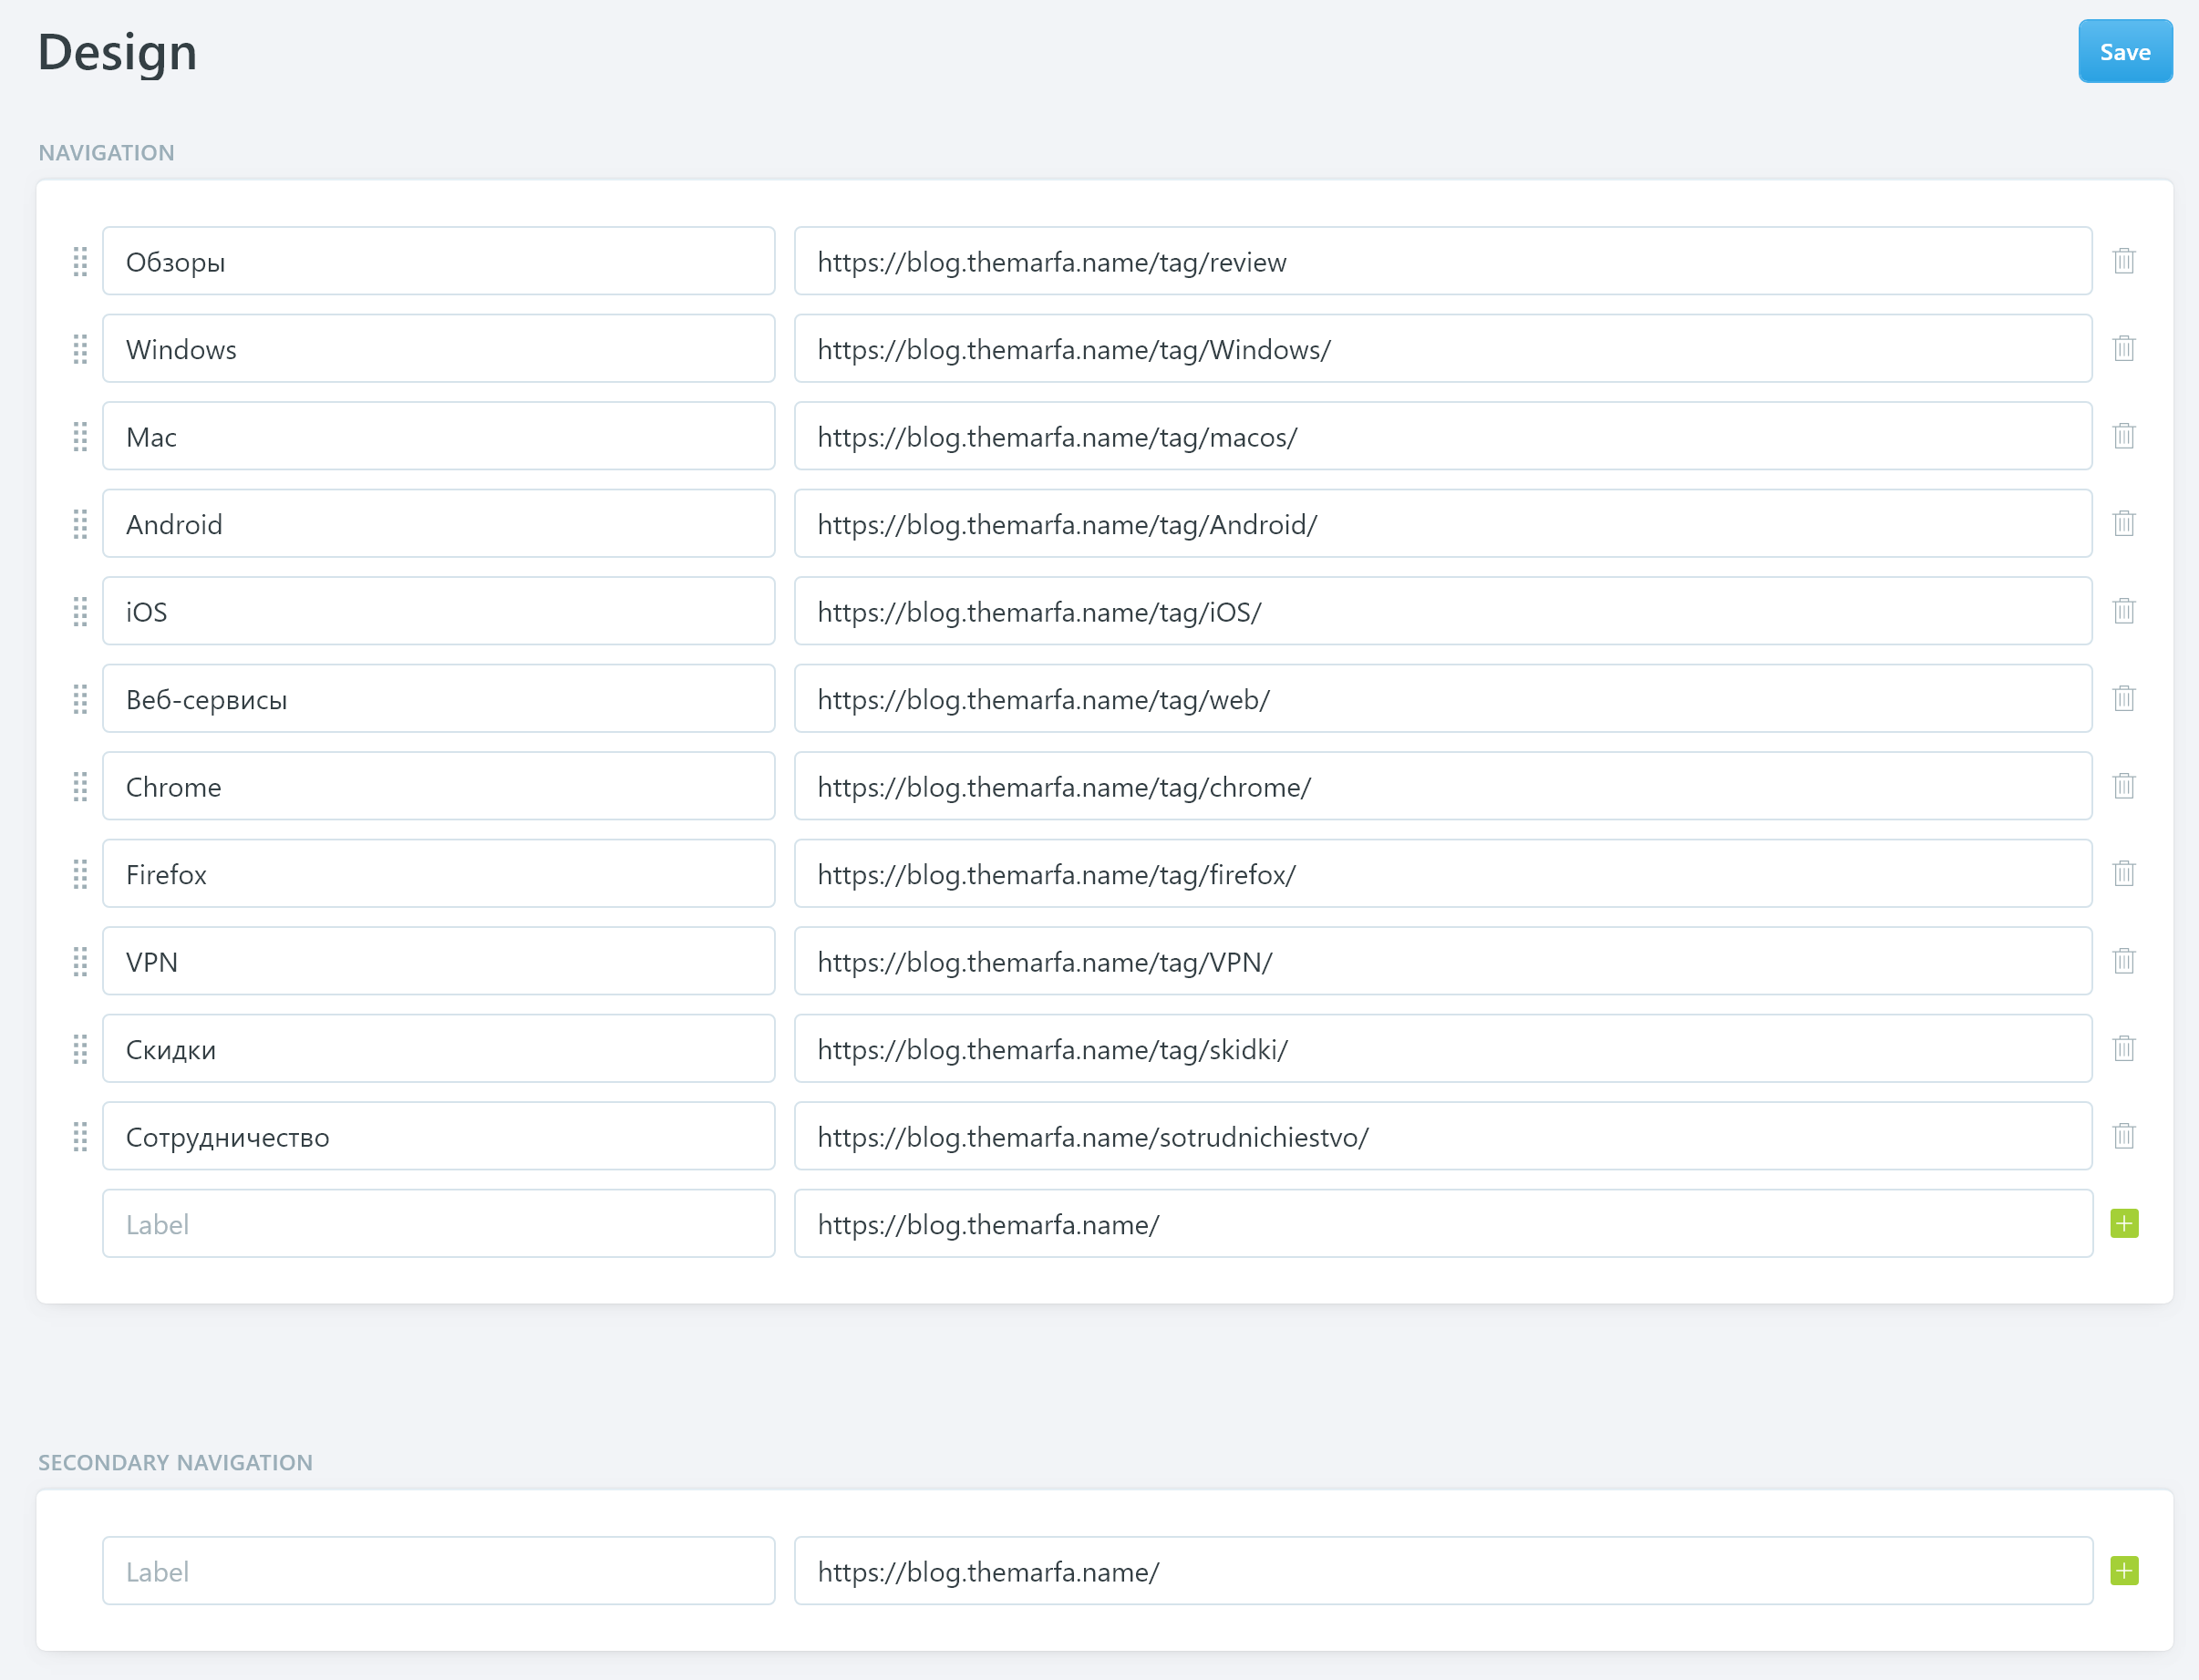Click the empty Label field in Navigation
Image resolution: width=2199 pixels, height=1680 pixels.
point(438,1223)
